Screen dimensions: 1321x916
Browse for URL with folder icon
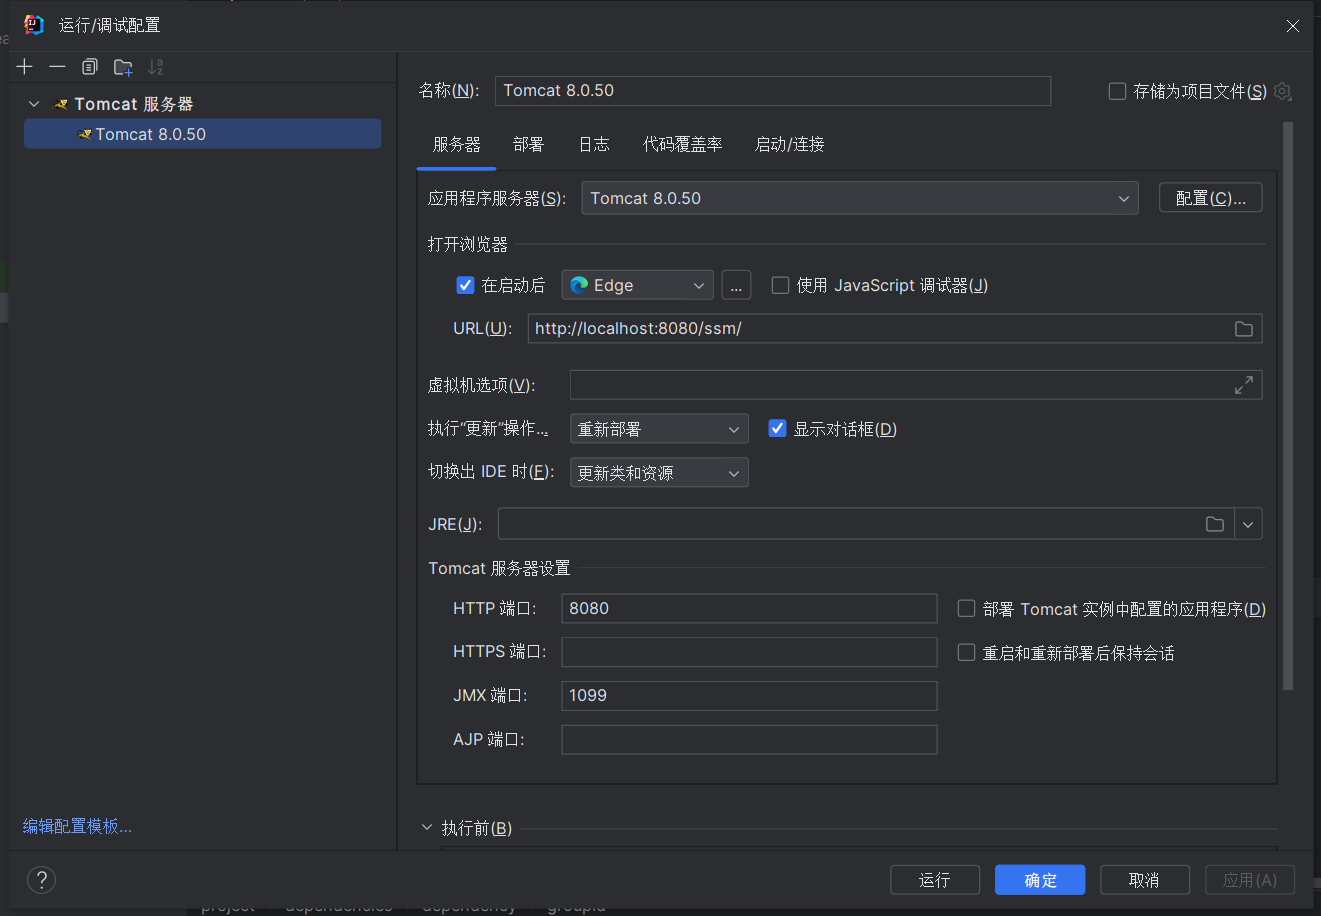(x=1244, y=329)
